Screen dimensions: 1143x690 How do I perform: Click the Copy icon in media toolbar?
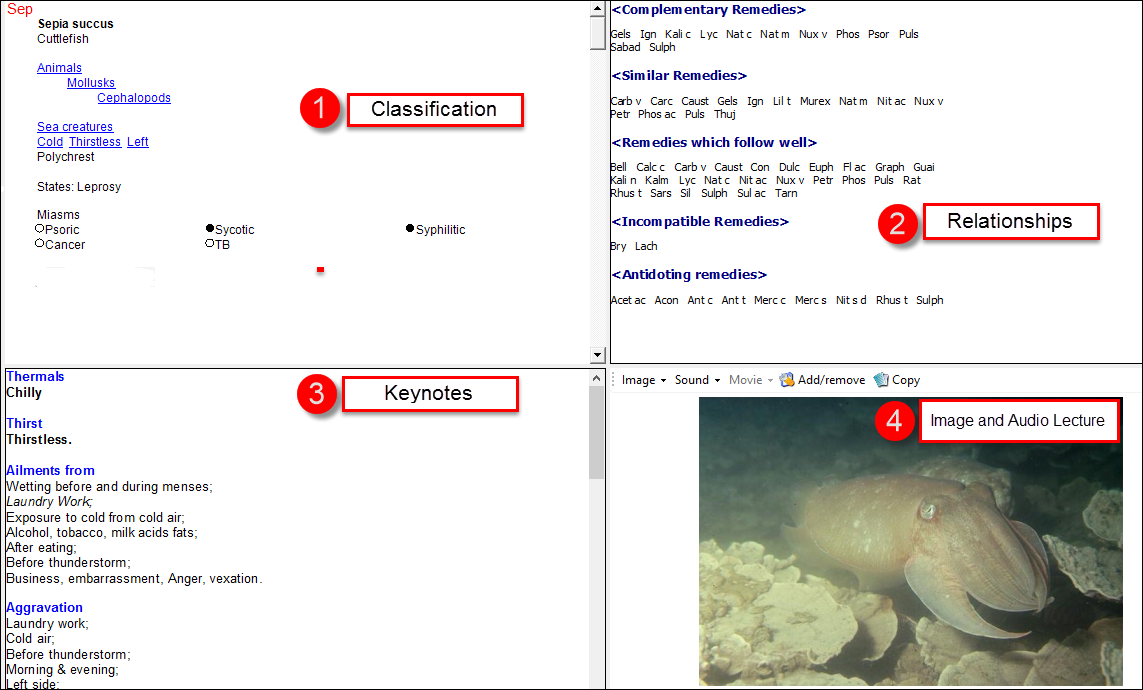pos(881,380)
